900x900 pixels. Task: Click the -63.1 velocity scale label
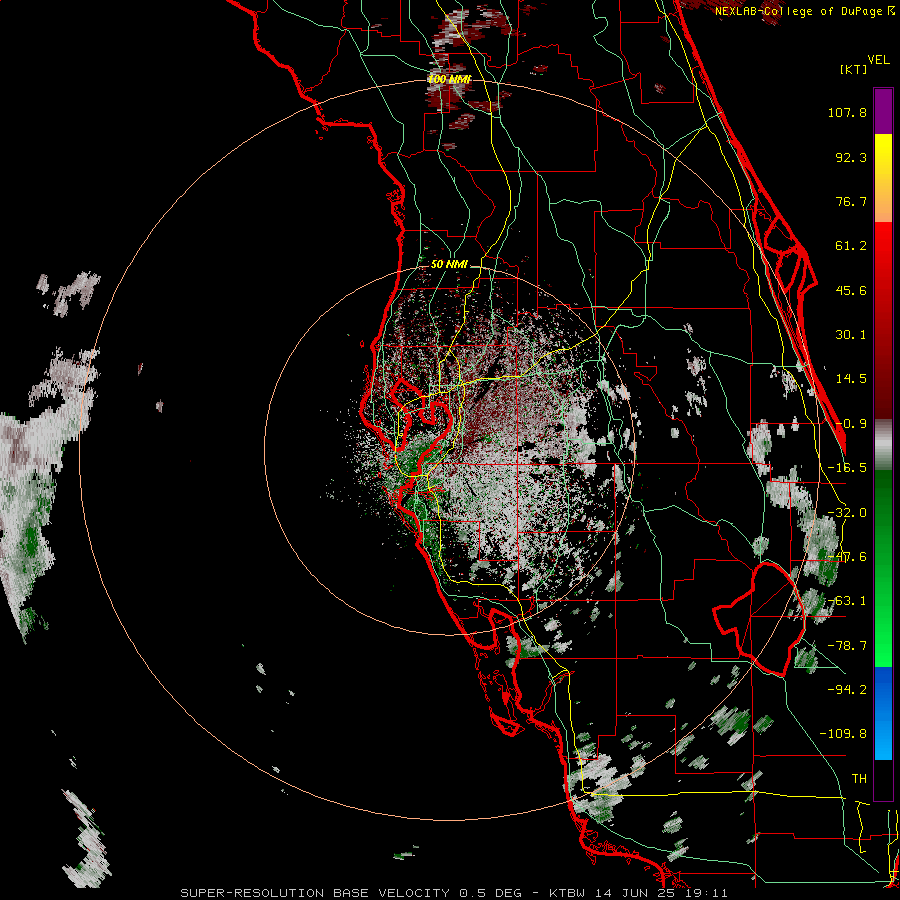tap(847, 601)
